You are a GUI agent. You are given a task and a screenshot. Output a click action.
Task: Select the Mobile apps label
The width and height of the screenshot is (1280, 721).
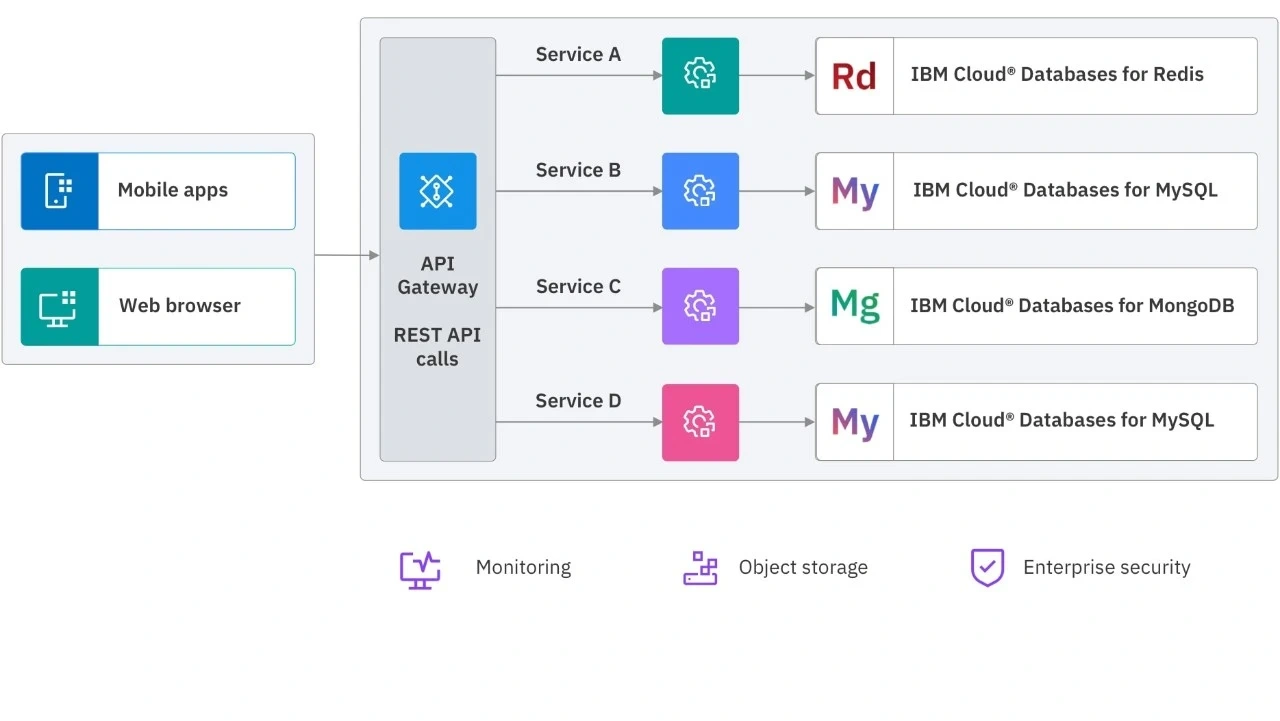pos(172,190)
